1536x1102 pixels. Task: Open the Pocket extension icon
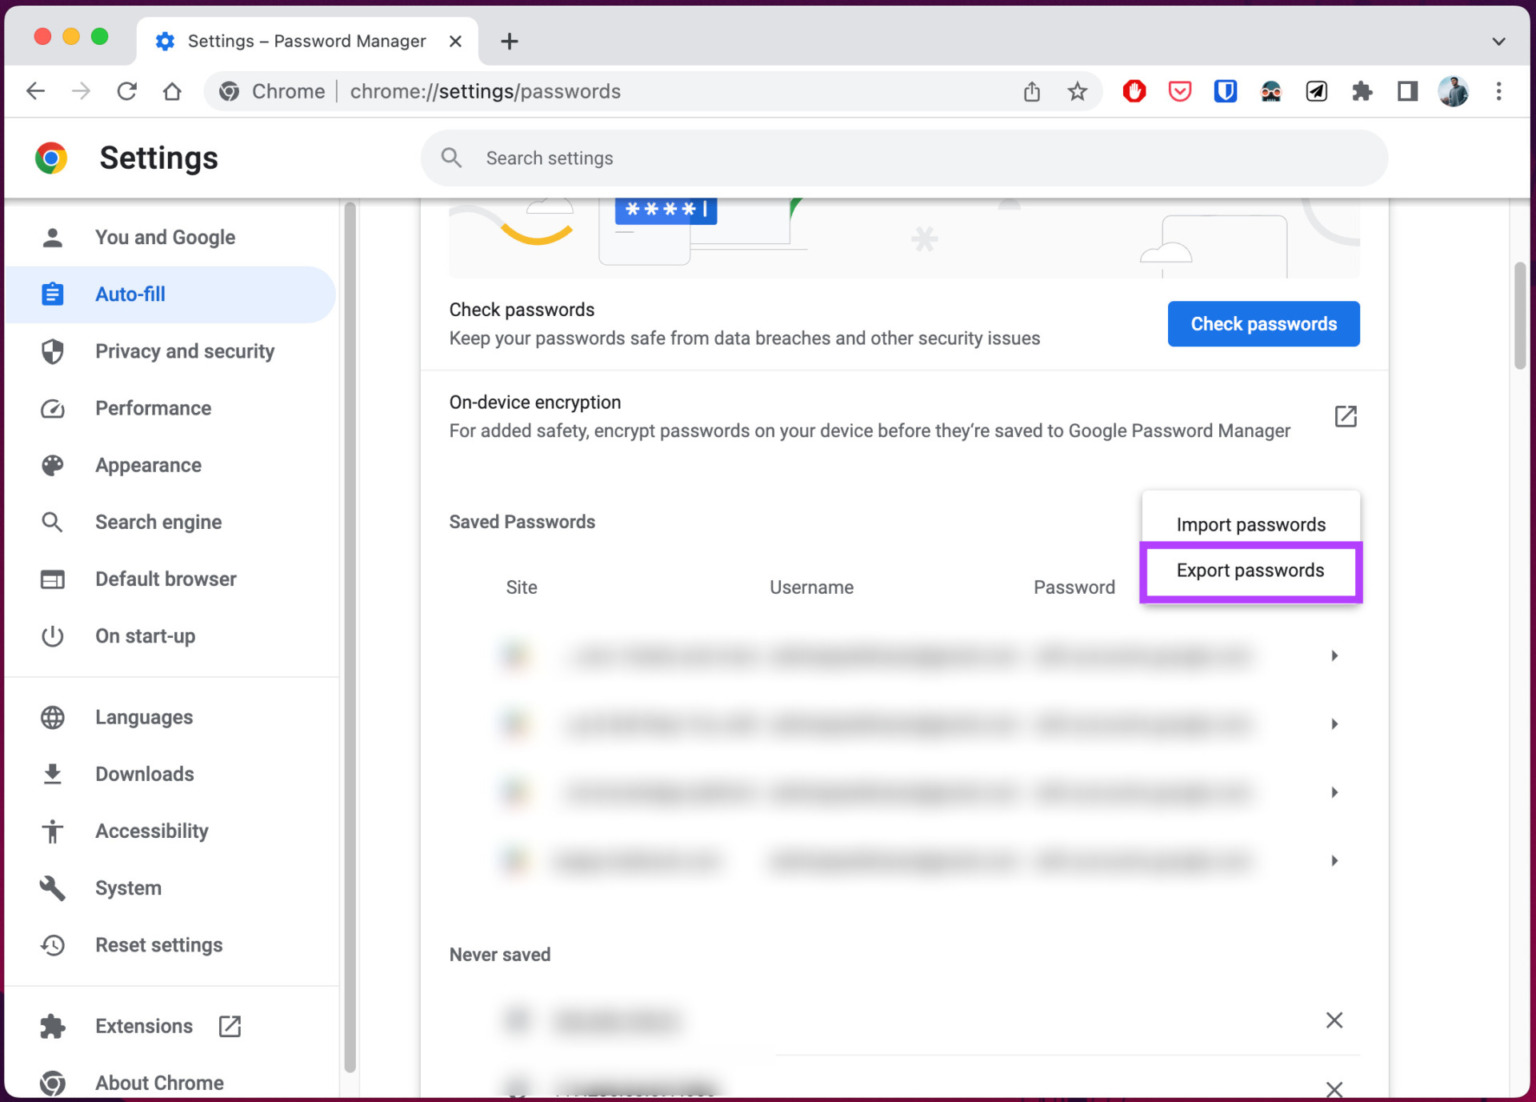[x=1180, y=91]
